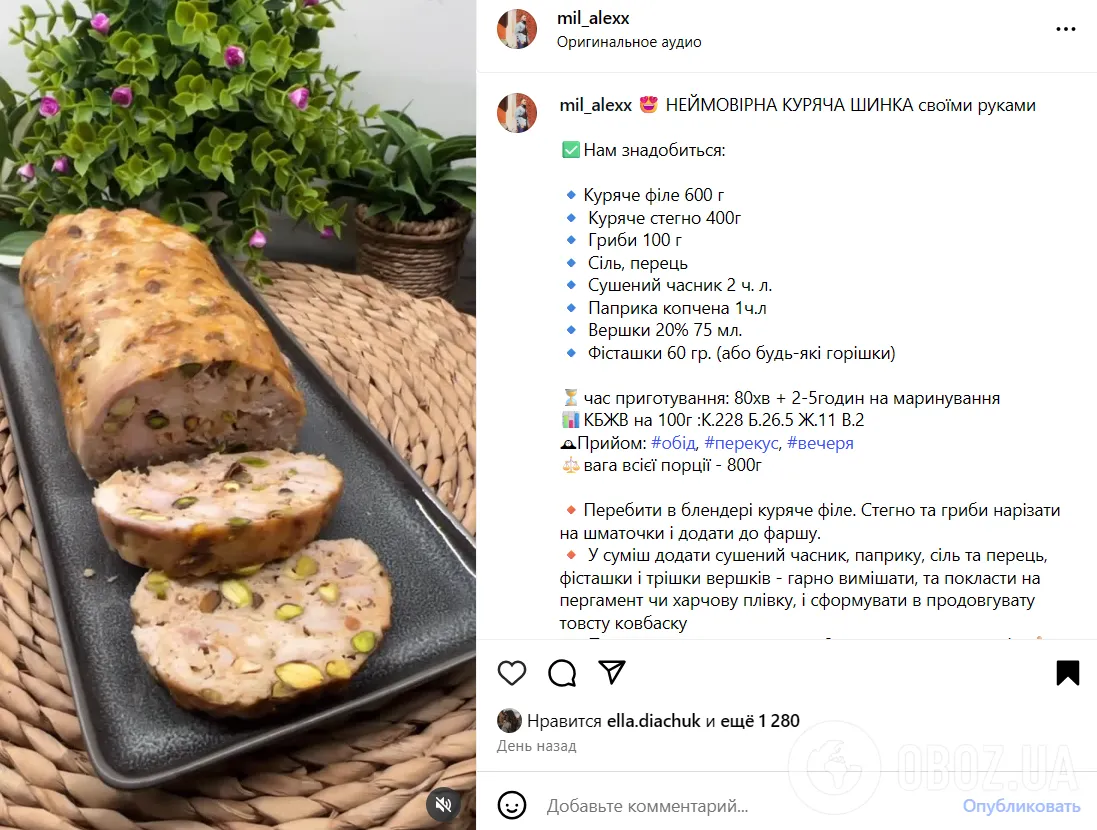Click the chicken ham video
Viewport: 1097px width, 830px height.
(238, 415)
